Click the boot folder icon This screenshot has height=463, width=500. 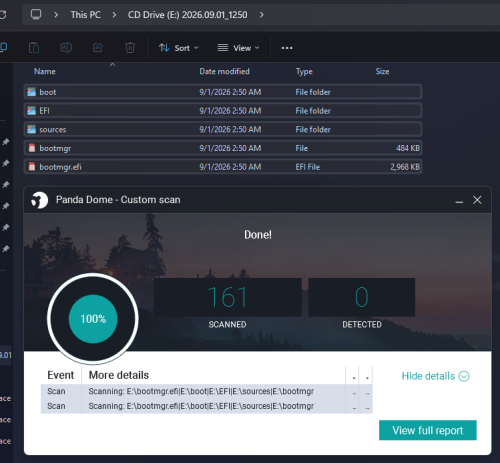[x=31, y=92]
